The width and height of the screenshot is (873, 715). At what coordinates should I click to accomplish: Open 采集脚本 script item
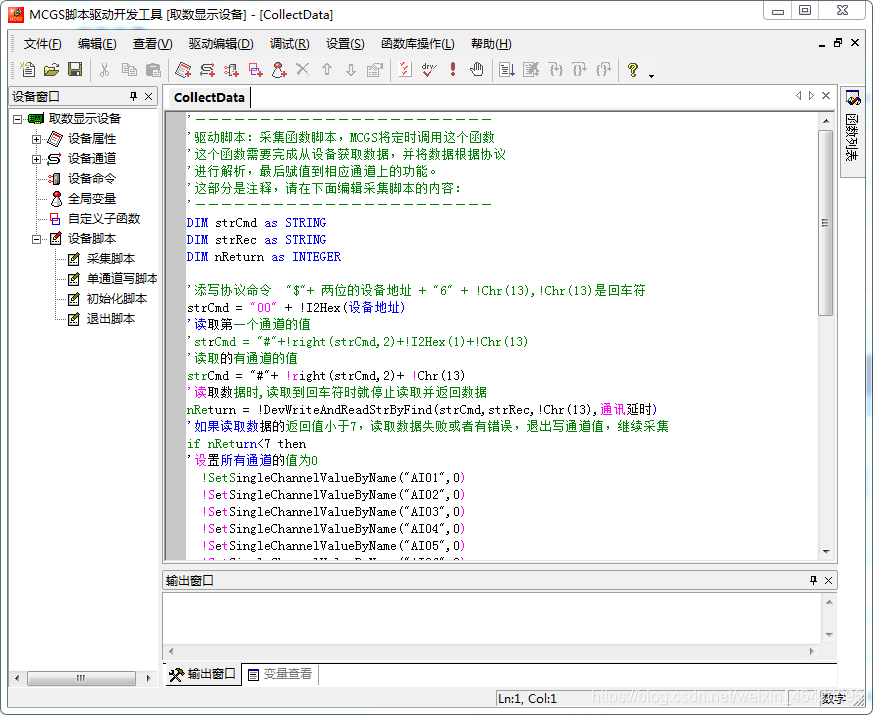111,258
